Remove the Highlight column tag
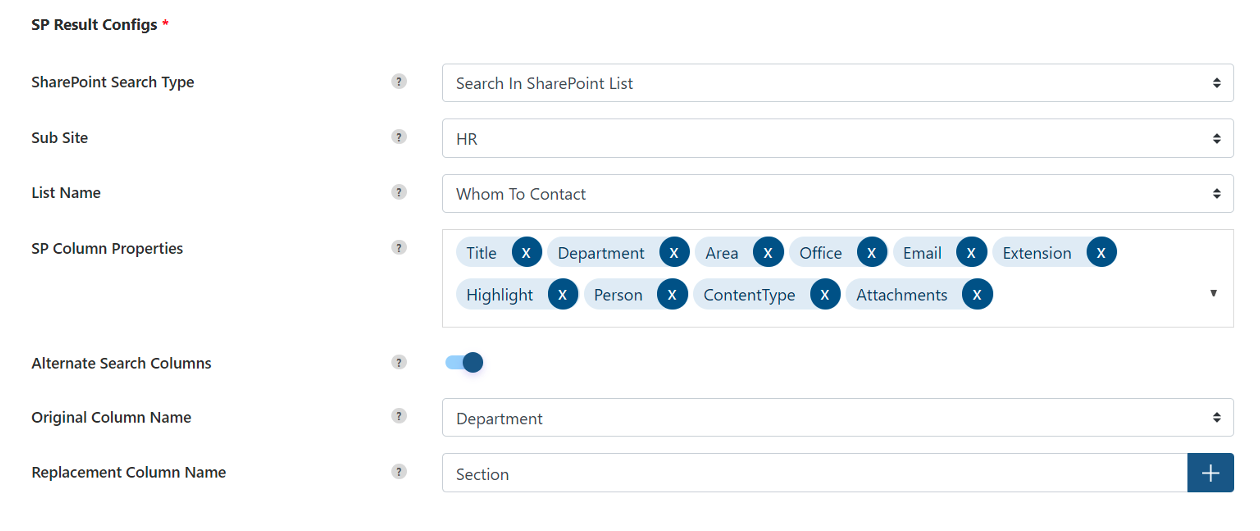This screenshot has height=531, width=1260. click(x=563, y=295)
